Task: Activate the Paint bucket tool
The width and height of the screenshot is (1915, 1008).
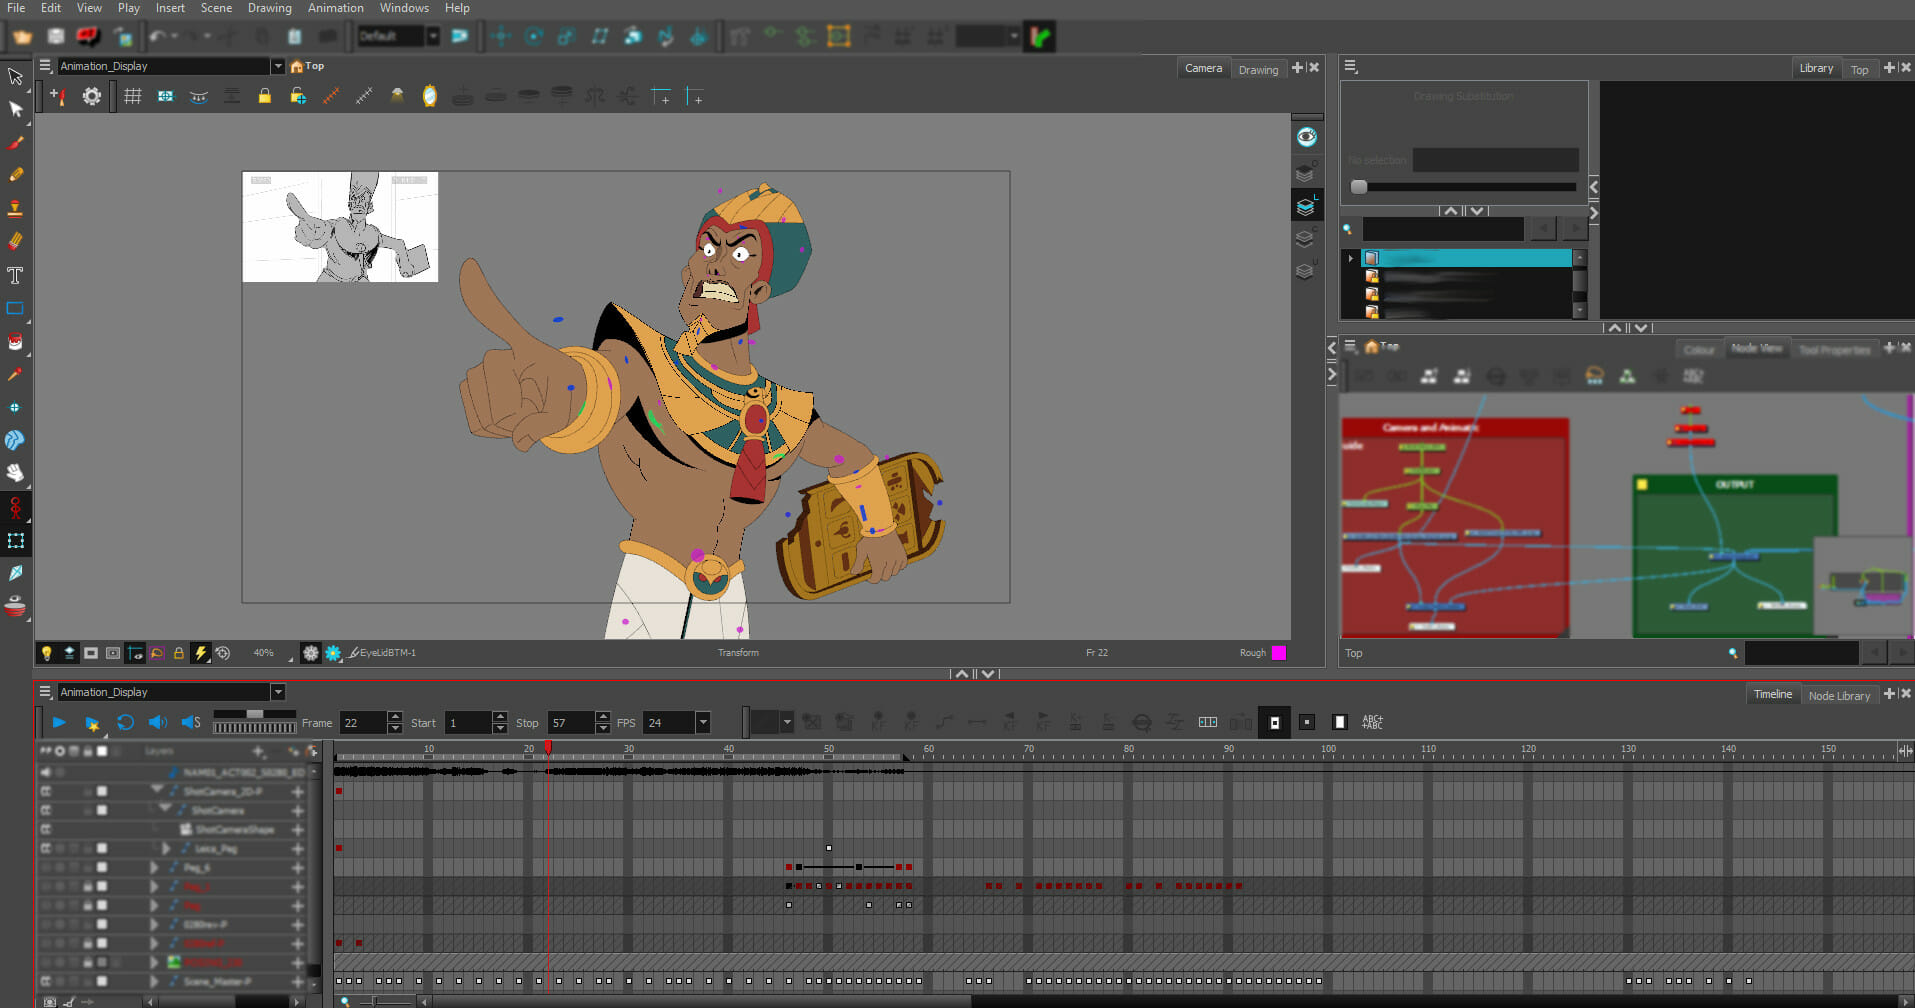Action: 16,341
